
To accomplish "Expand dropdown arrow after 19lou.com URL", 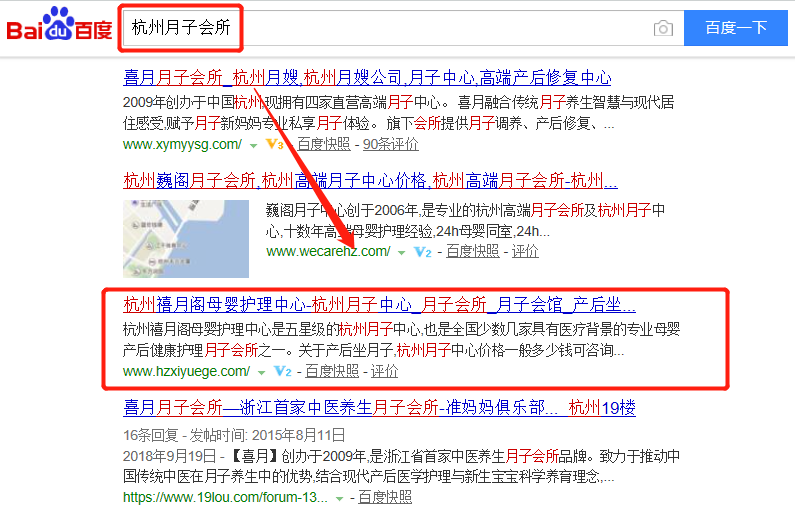I will click(339, 499).
